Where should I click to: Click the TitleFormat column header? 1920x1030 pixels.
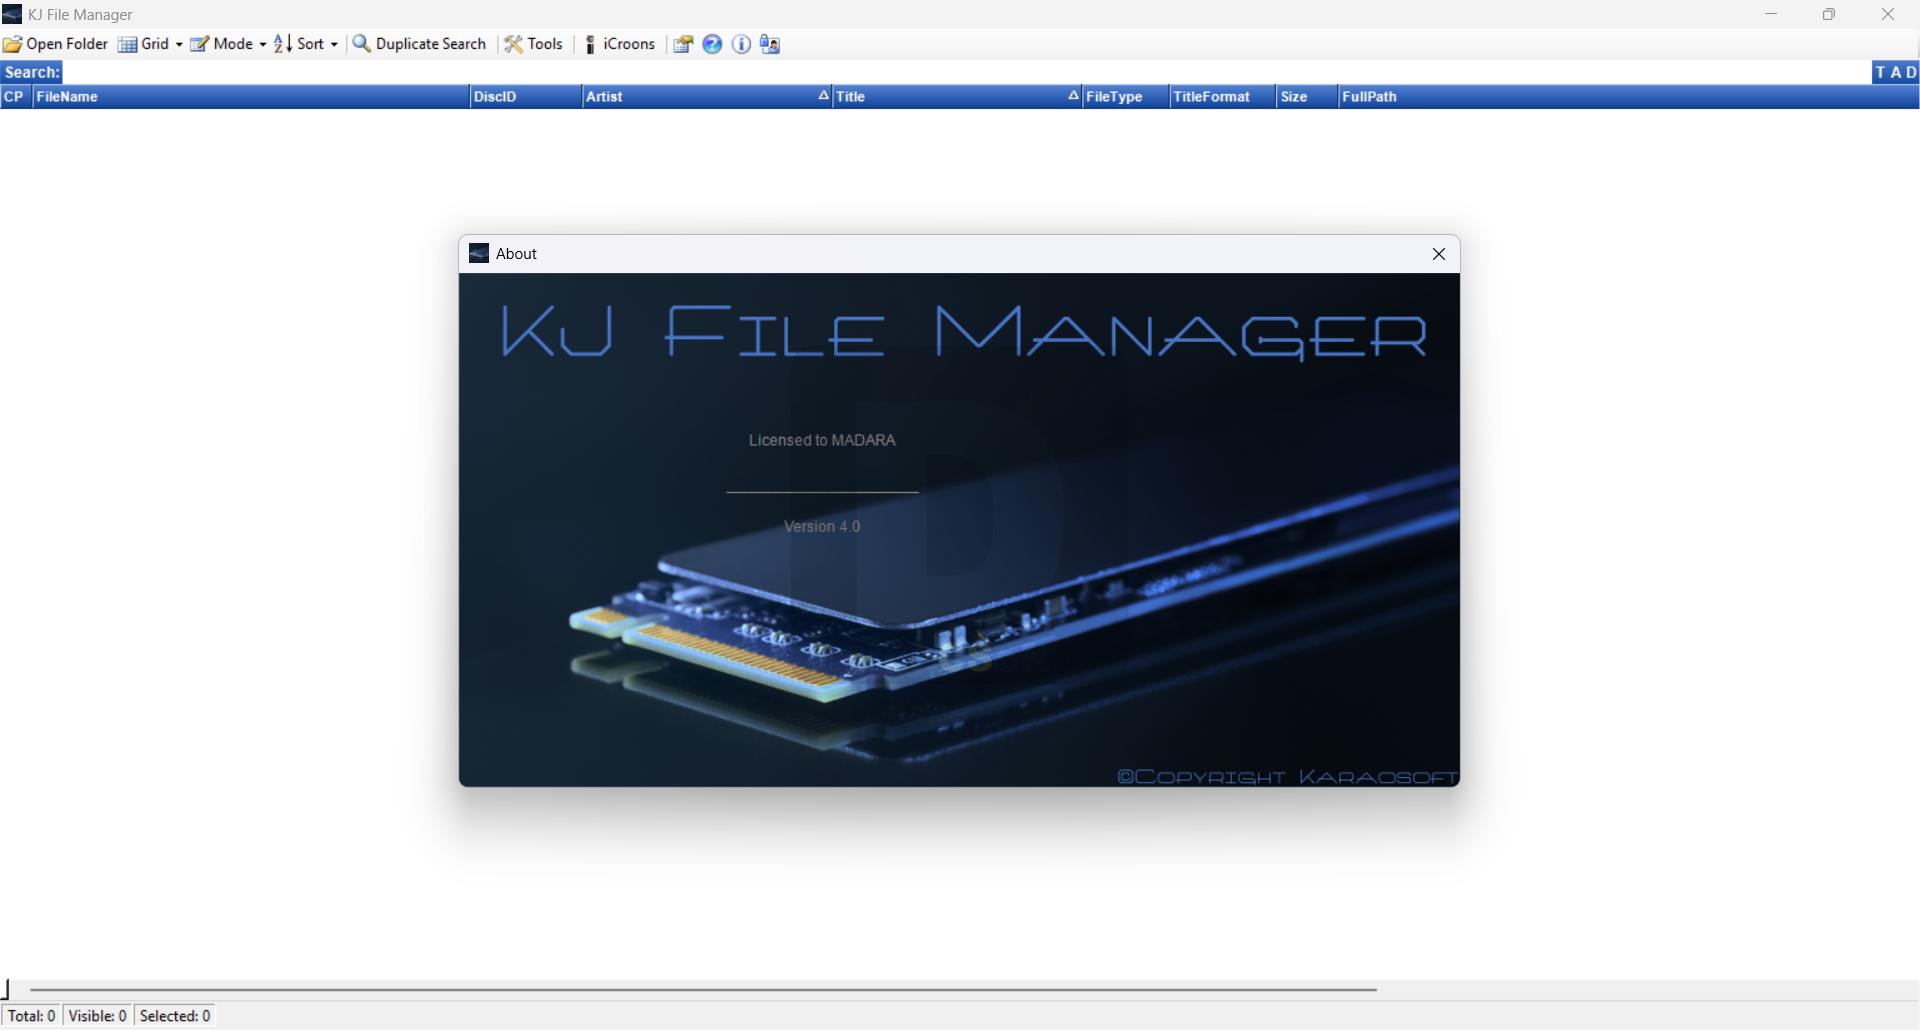click(1223, 97)
